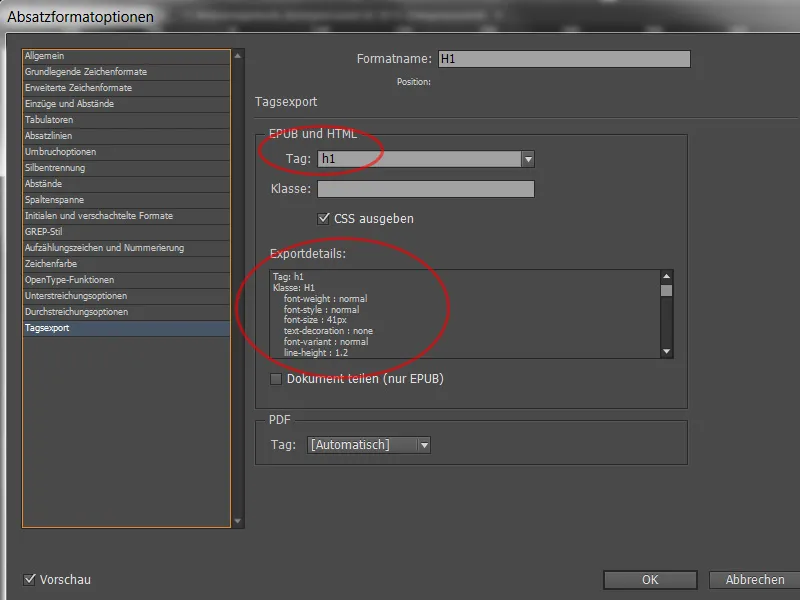Viewport: 800px width, 600px height.
Task: Click Exportdetails scroll down arrow
Action: (666, 352)
